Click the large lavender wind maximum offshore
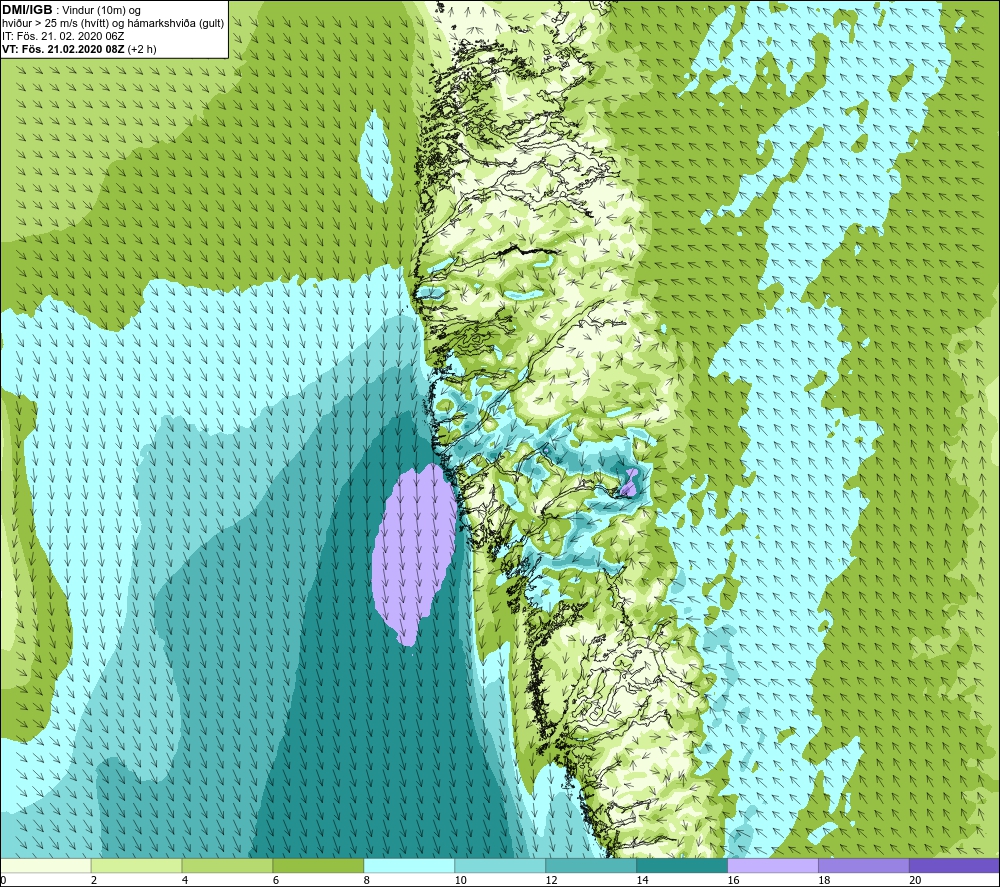This screenshot has height=887, width=1000. [x=415, y=552]
